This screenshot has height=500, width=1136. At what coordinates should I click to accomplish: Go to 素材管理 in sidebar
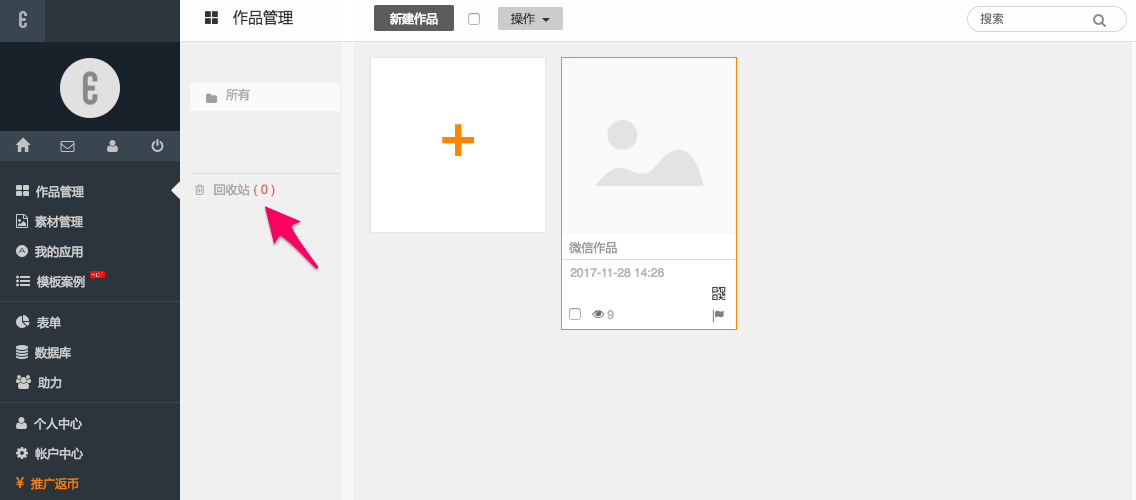coord(58,222)
